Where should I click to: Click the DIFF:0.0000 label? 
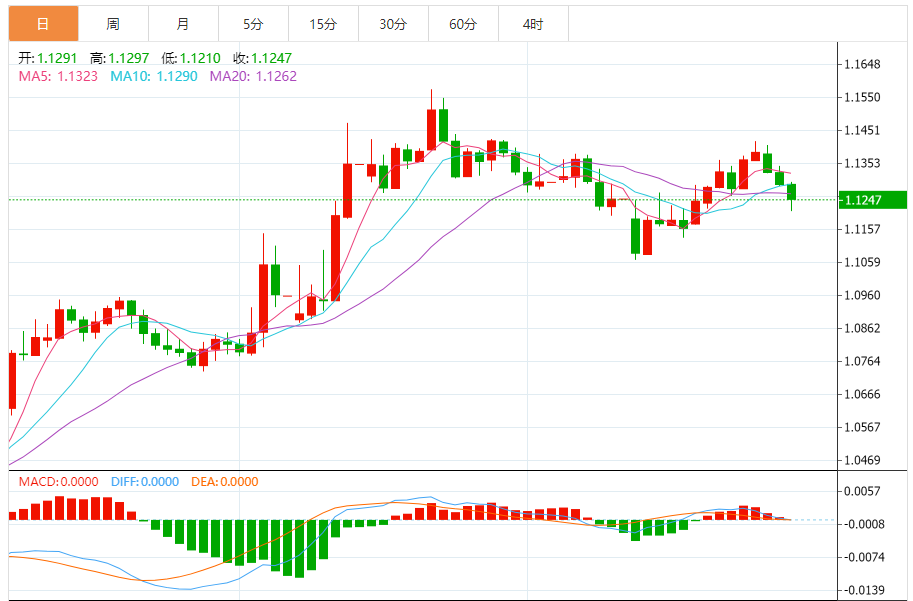(144, 482)
